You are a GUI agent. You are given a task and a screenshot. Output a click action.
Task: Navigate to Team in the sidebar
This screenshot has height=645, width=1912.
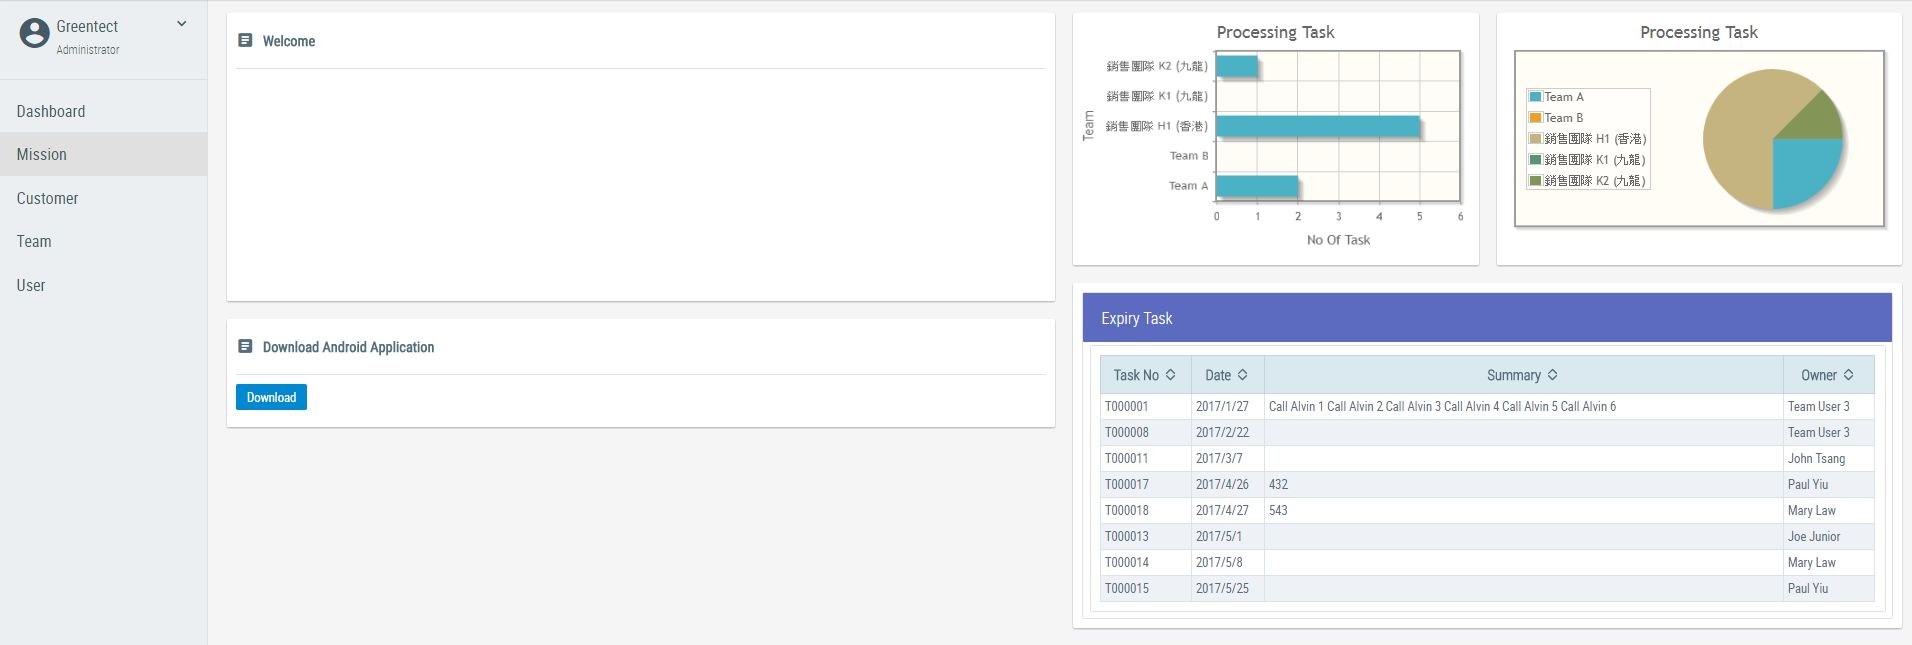click(34, 241)
